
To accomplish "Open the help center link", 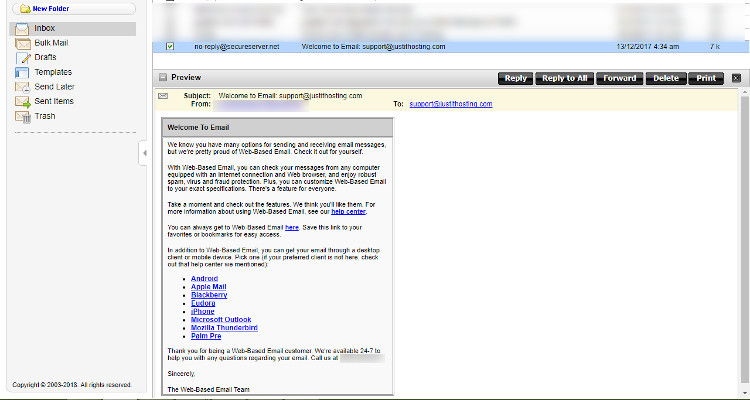I will 349,211.
